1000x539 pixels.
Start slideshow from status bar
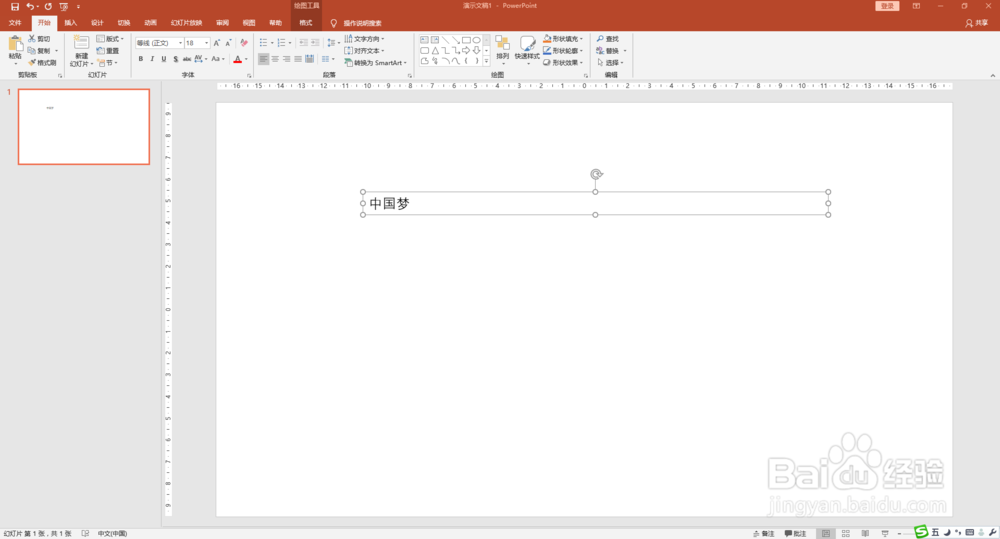tap(885, 533)
